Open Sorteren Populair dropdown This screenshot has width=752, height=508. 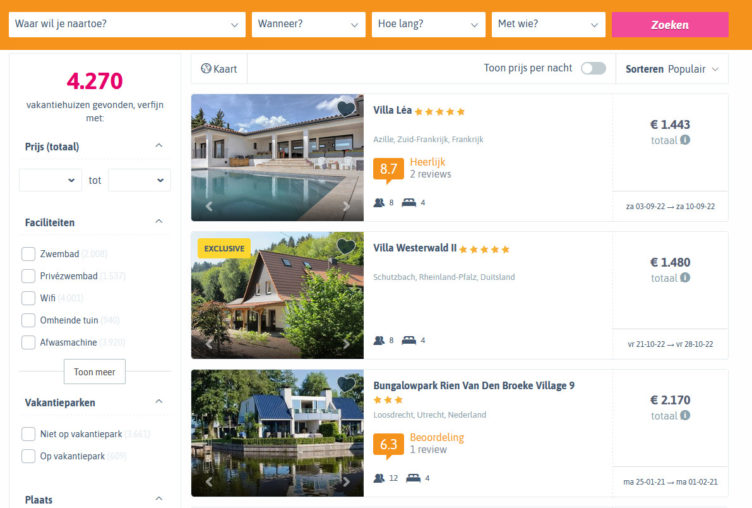(672, 69)
